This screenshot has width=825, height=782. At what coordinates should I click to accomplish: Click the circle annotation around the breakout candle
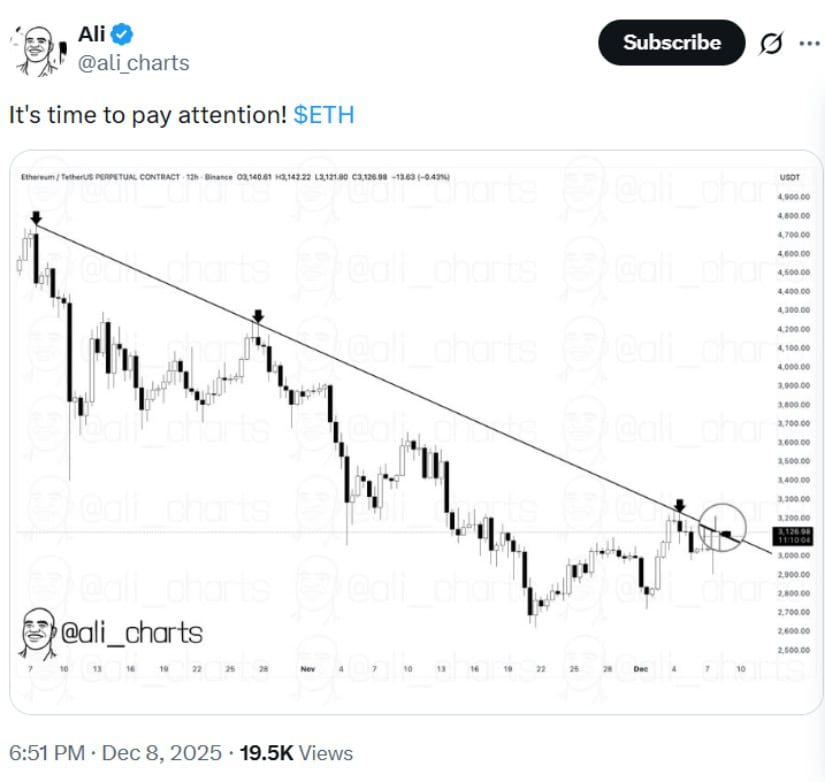[722, 530]
